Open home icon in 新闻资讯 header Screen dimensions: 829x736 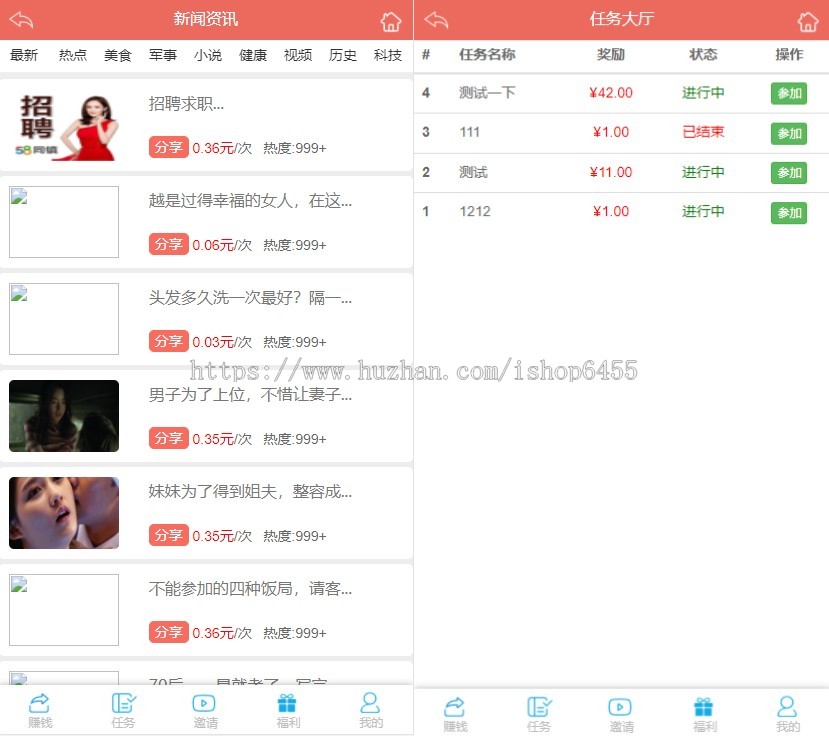tap(391, 22)
